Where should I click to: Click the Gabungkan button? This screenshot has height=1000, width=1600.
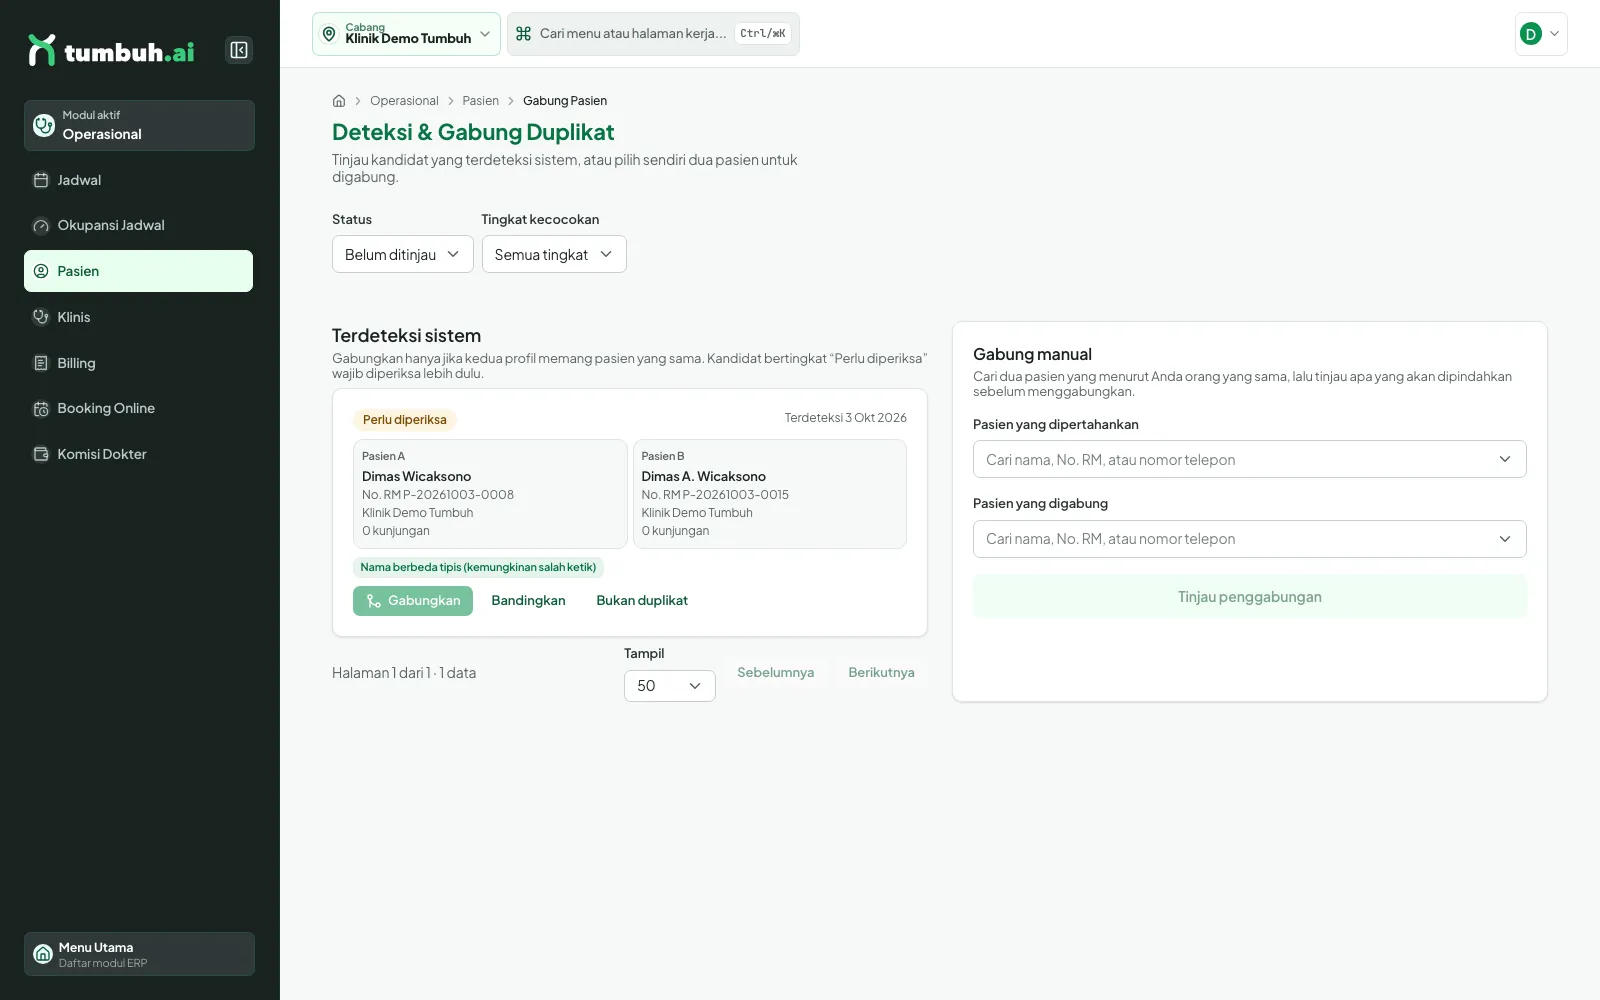pos(413,601)
